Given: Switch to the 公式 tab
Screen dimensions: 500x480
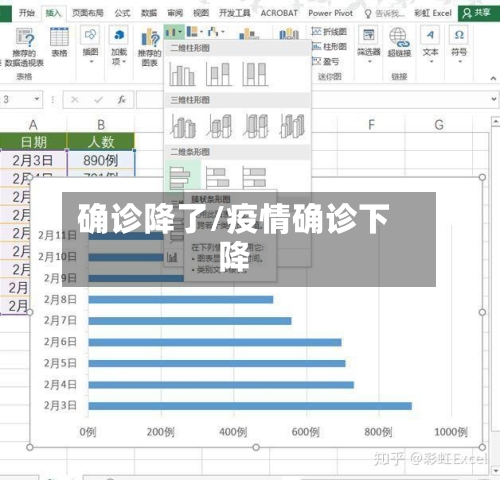Looking at the screenshot, I should pyautogui.click(x=122, y=13).
